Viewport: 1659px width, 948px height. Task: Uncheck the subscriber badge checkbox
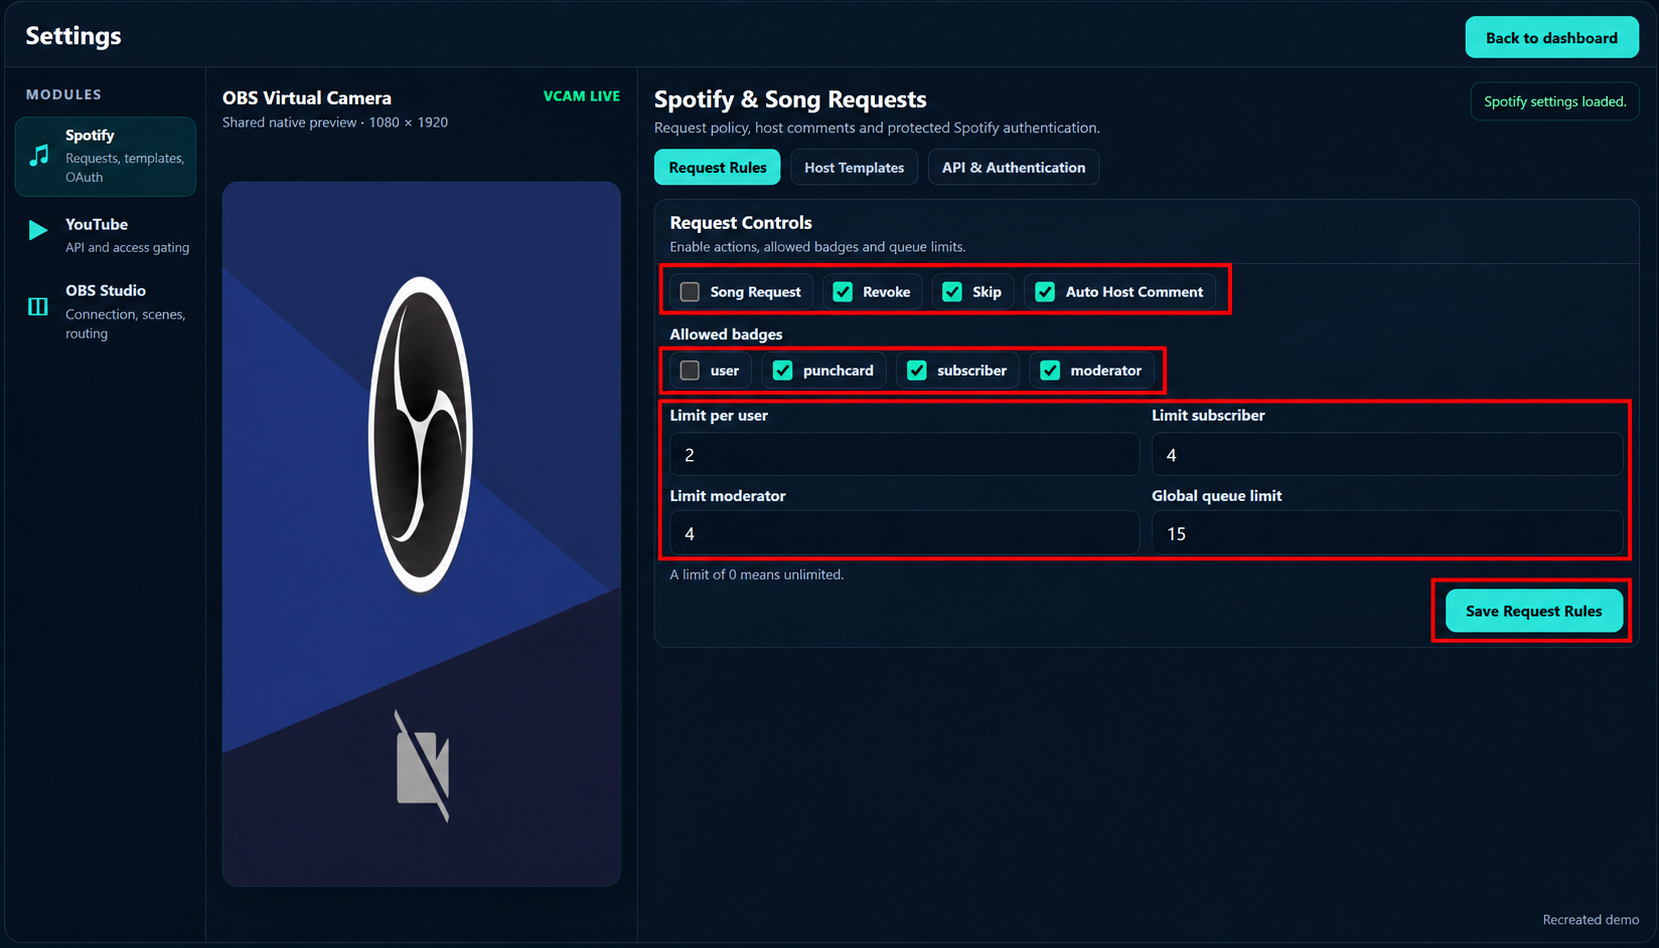point(917,371)
